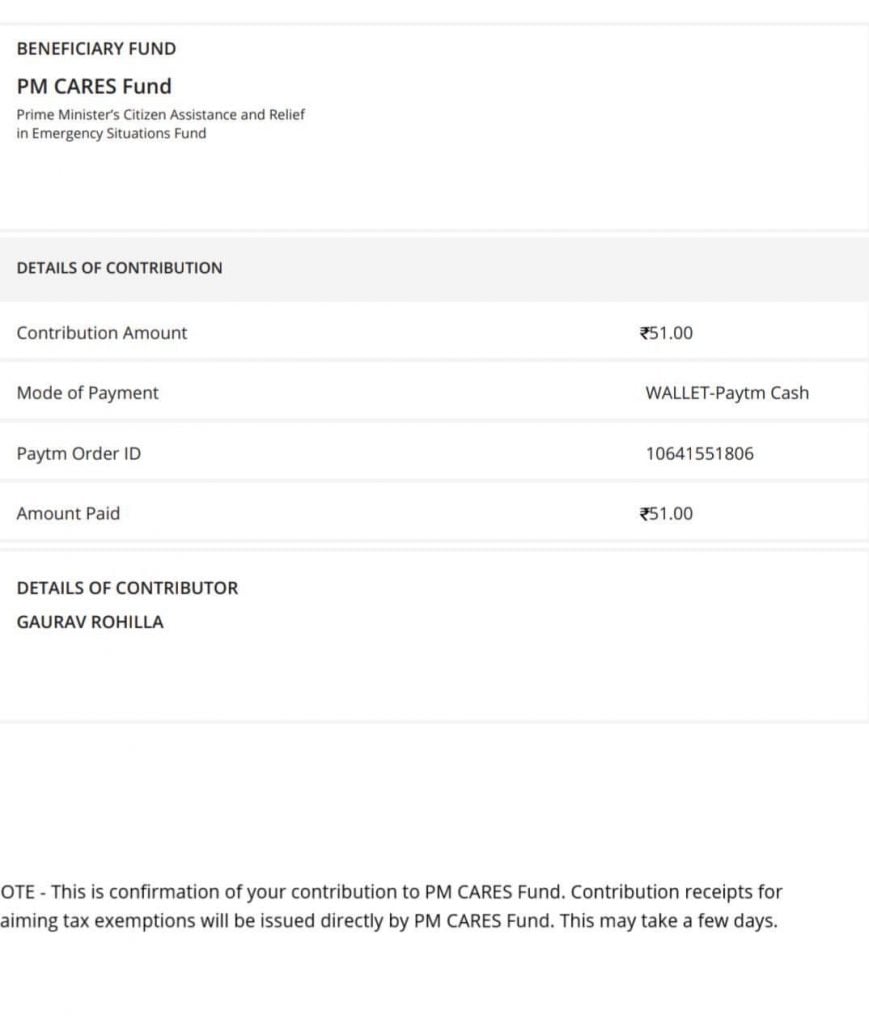This screenshot has height=1024, width=869.
Task: Select the contributor name GAURAV ROHILLA
Action: point(90,622)
